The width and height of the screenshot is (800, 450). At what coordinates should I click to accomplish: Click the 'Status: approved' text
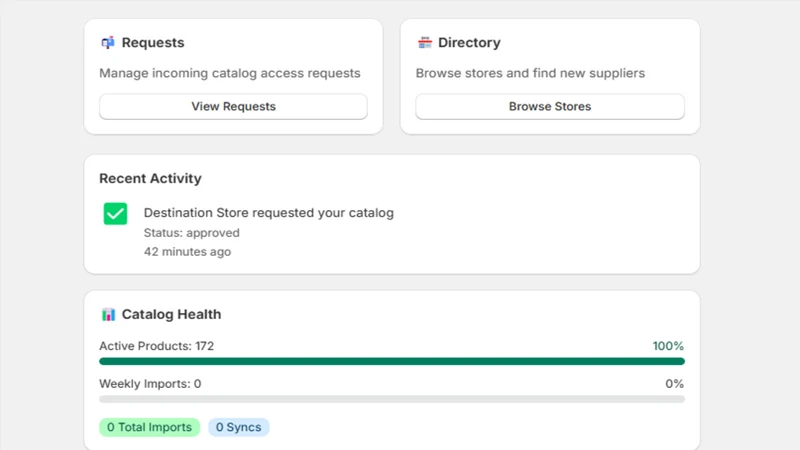coord(191,233)
